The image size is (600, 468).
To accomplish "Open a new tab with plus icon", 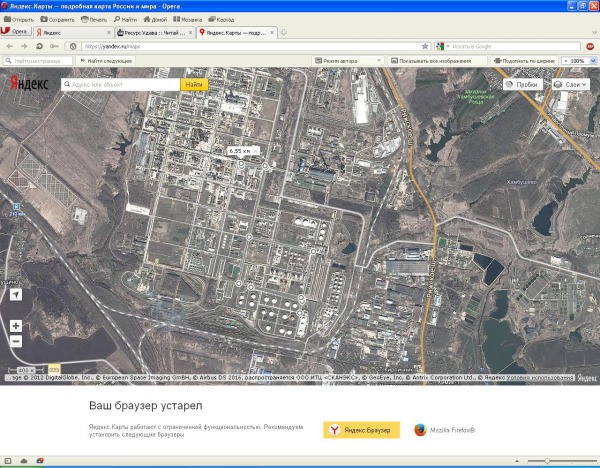I will (x=284, y=33).
